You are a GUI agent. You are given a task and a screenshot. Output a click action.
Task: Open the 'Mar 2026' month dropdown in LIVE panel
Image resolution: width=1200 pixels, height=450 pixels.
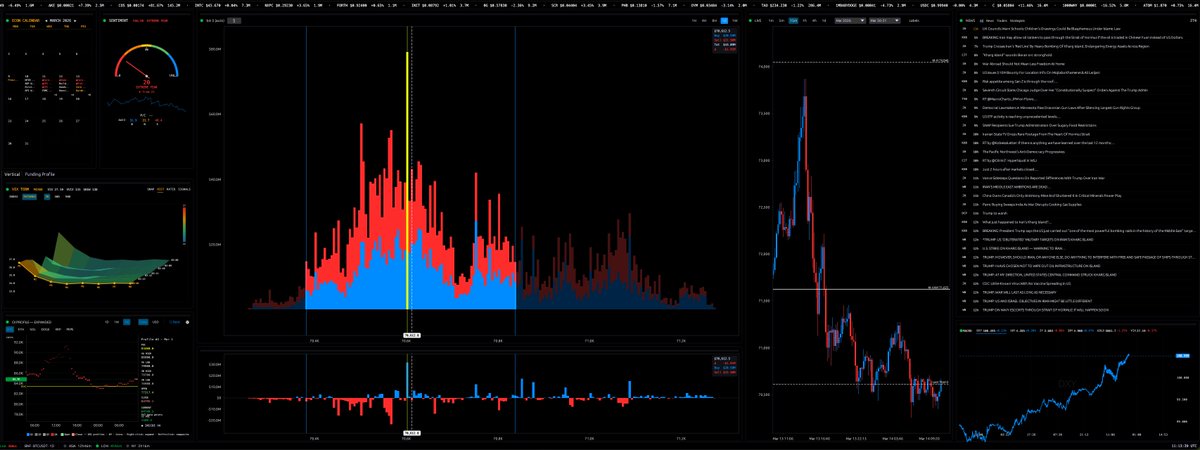(x=850, y=20)
